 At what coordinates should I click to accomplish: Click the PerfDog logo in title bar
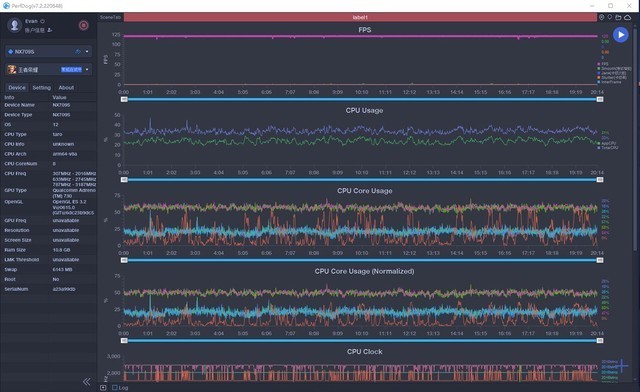coord(6,6)
